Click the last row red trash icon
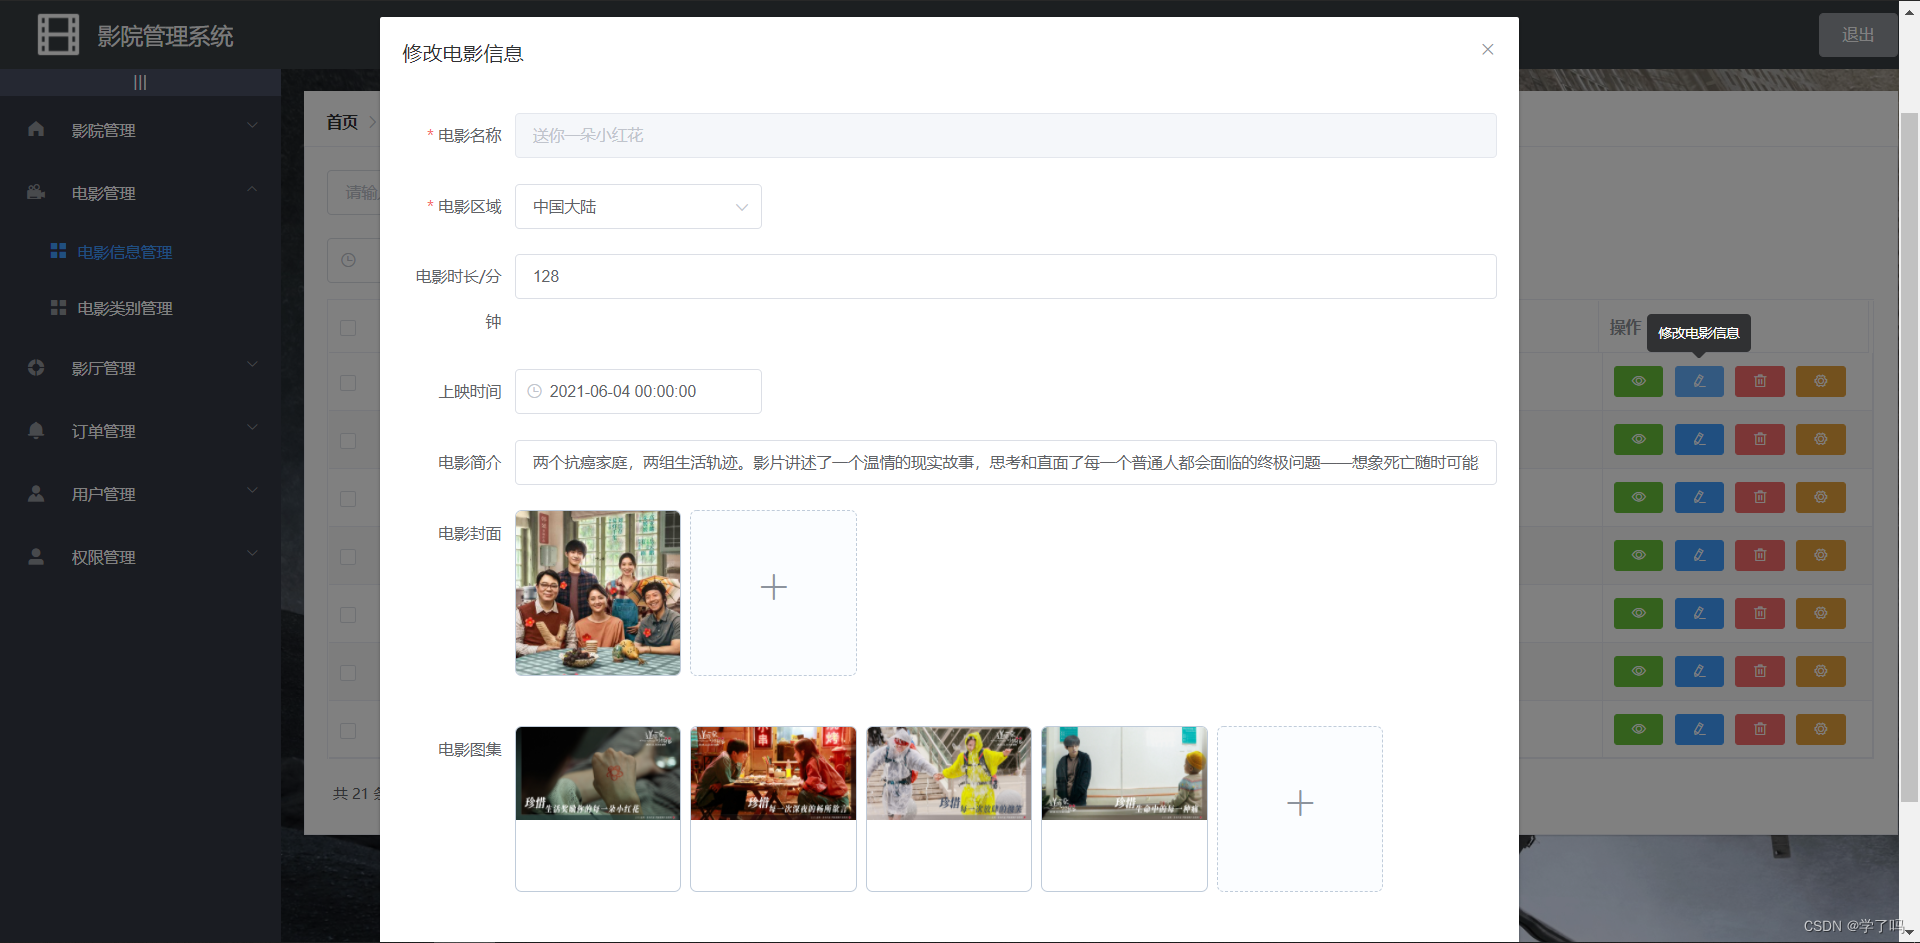Screen dimensions: 1920x943 pyautogui.click(x=1760, y=729)
